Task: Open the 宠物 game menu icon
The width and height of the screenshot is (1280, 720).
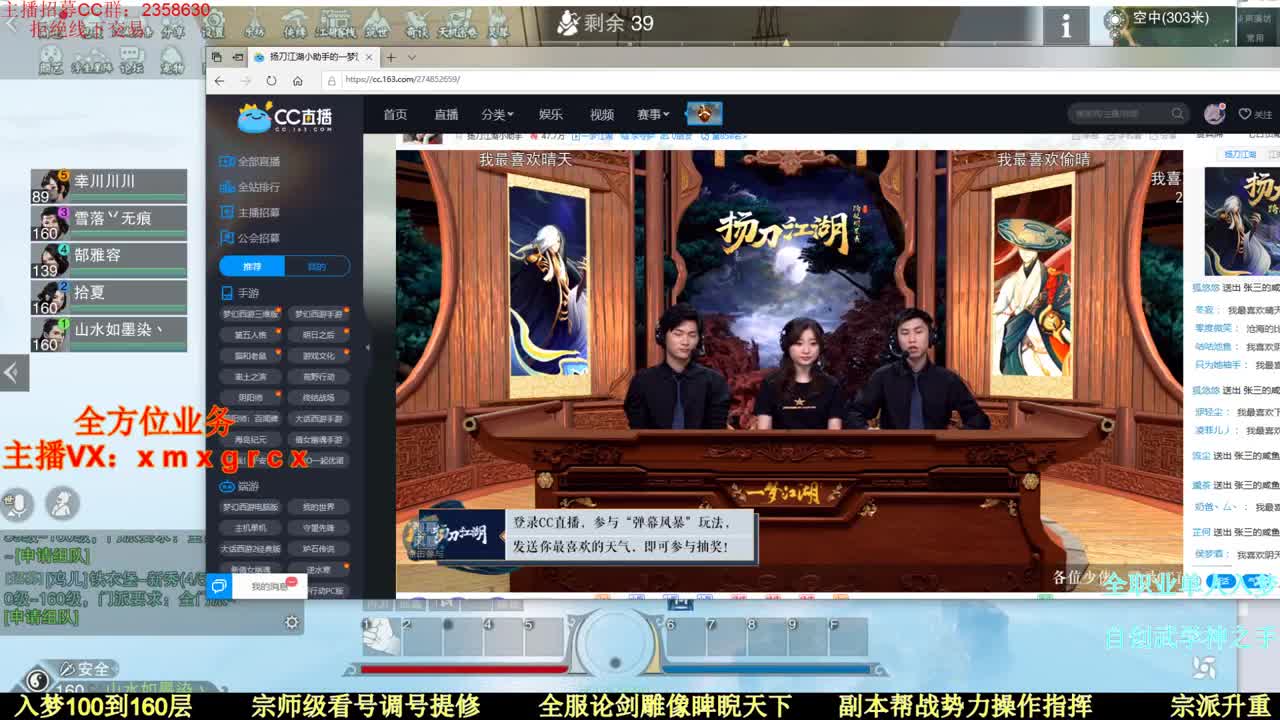Action: (x=172, y=61)
